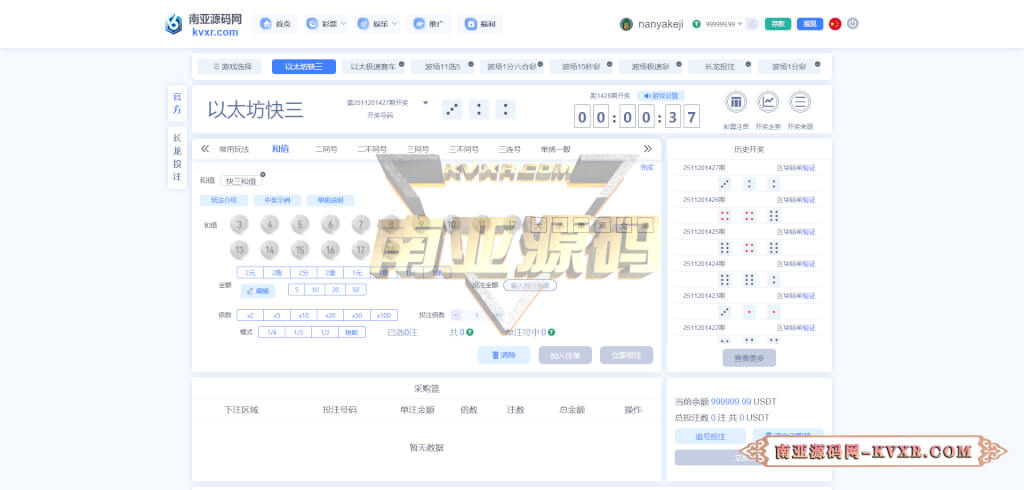Click the 投注金额 amount input field
The height and width of the screenshot is (490, 1024).
pos(530,285)
